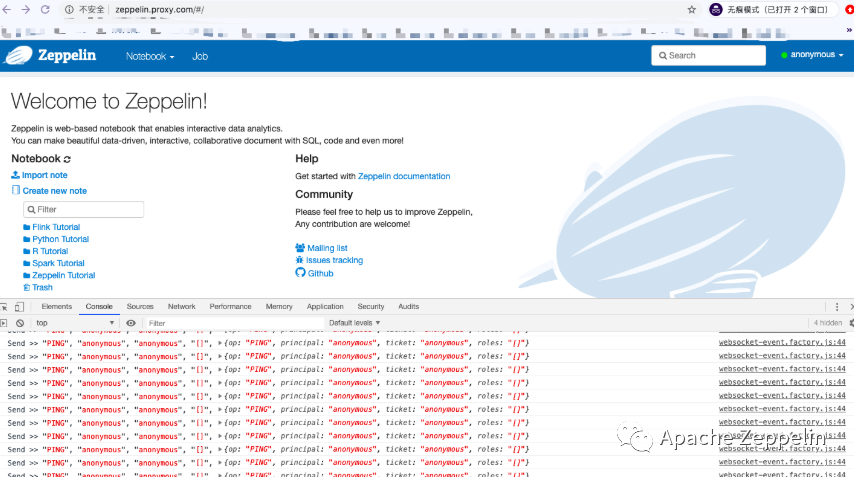Focus the notebook Filter field

coord(83,209)
